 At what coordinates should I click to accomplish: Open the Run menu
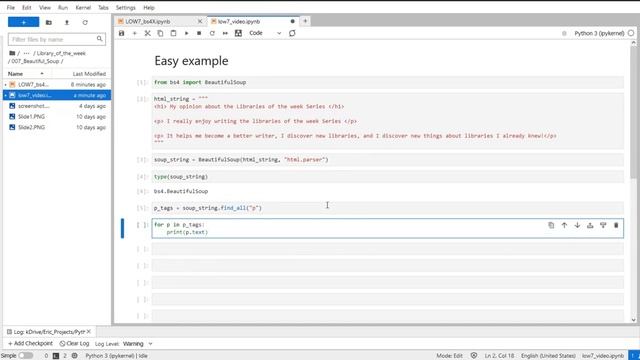coord(63,7)
